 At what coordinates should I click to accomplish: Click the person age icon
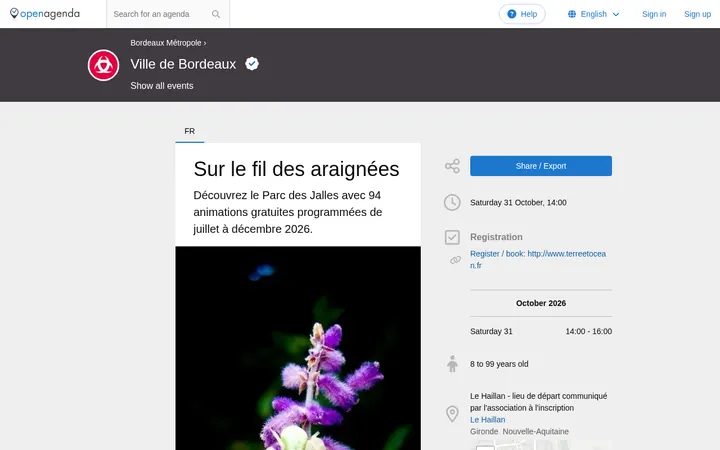tap(452, 364)
